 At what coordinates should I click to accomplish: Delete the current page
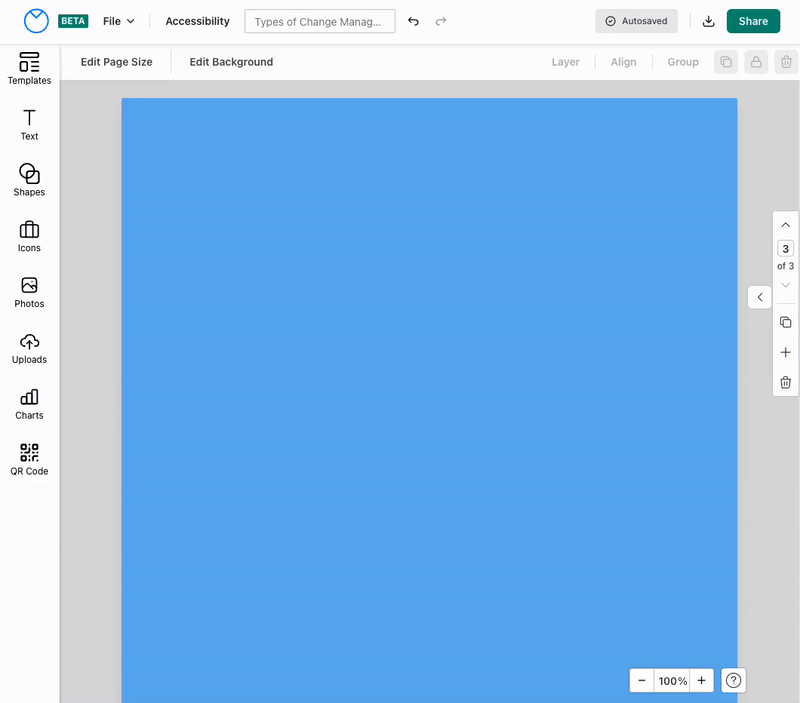[785, 381]
